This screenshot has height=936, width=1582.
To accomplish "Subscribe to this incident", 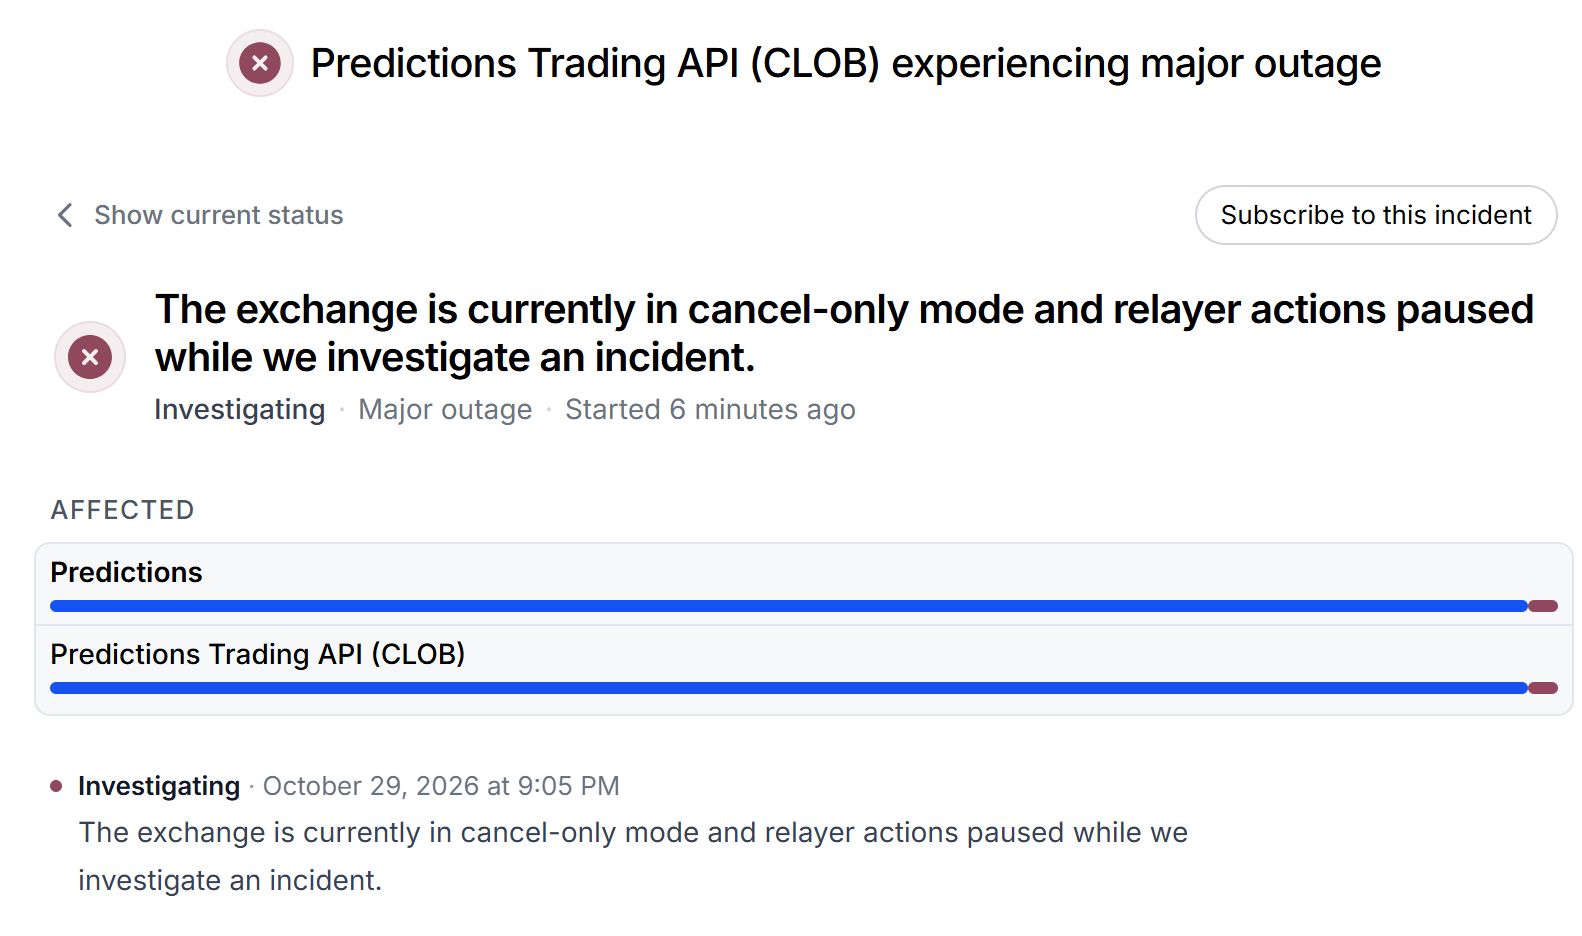I will pos(1376,215).
